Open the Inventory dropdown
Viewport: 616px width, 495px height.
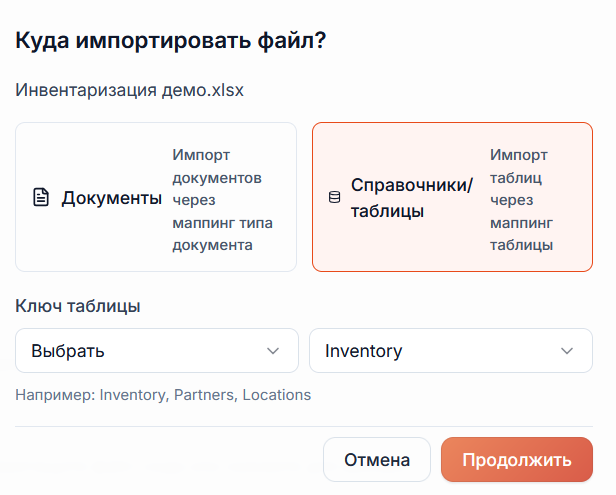tap(451, 350)
